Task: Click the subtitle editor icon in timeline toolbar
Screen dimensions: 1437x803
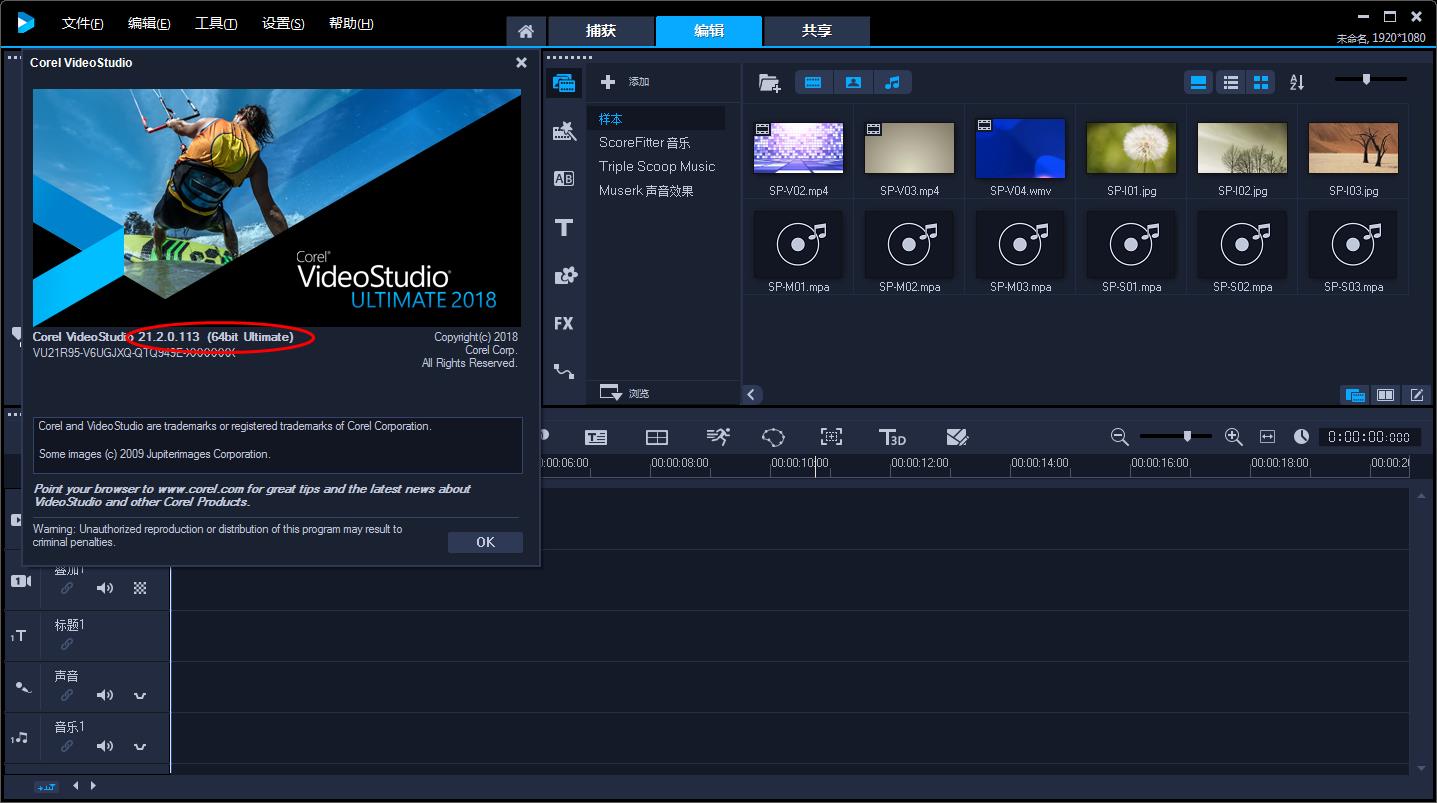Action: pos(596,437)
